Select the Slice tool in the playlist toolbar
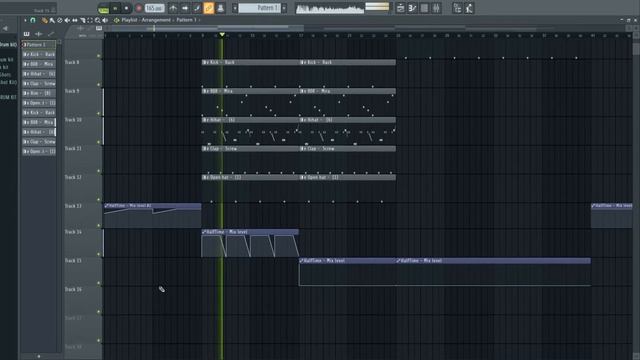The image size is (640, 360). [x=82, y=20]
